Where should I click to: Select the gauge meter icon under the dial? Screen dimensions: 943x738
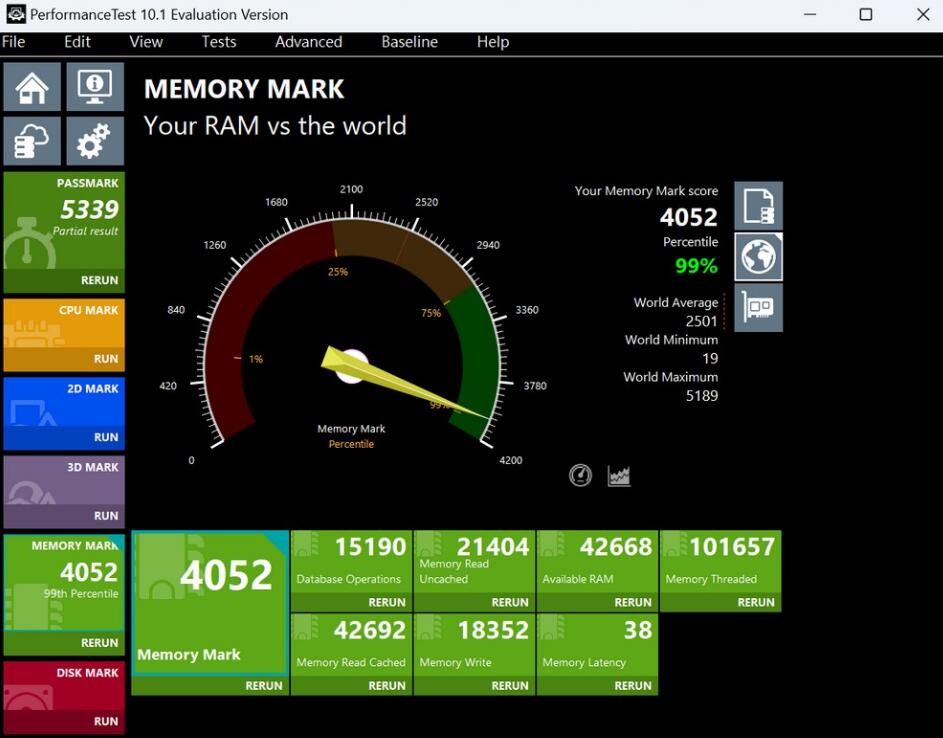[580, 475]
